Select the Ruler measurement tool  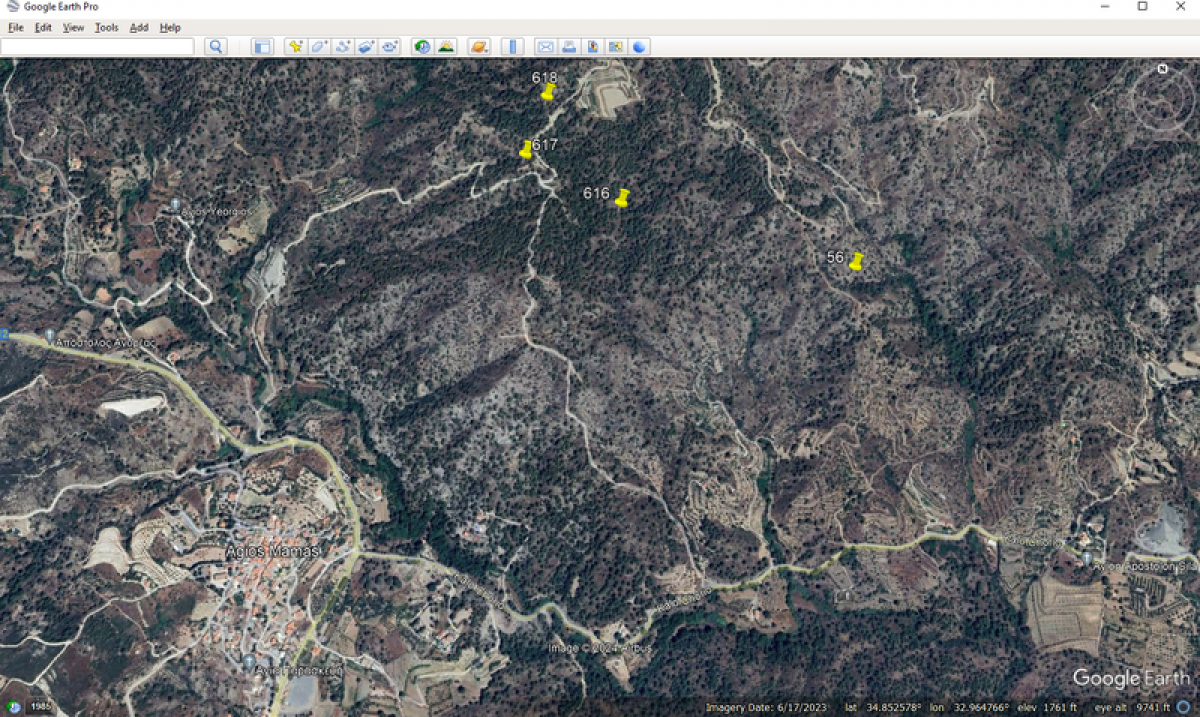click(x=512, y=46)
